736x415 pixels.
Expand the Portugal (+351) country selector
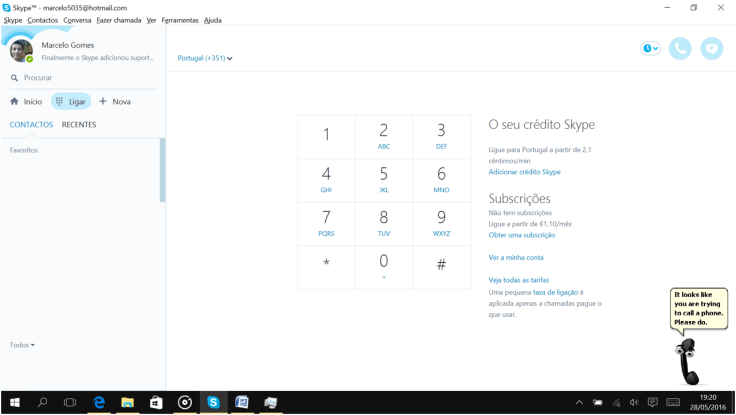tap(205, 59)
